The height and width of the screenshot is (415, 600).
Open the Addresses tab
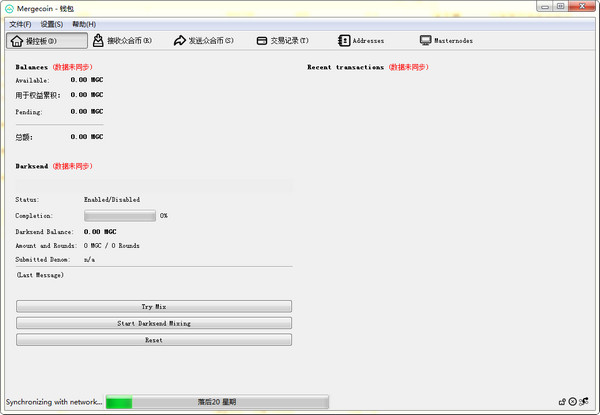[361, 41]
